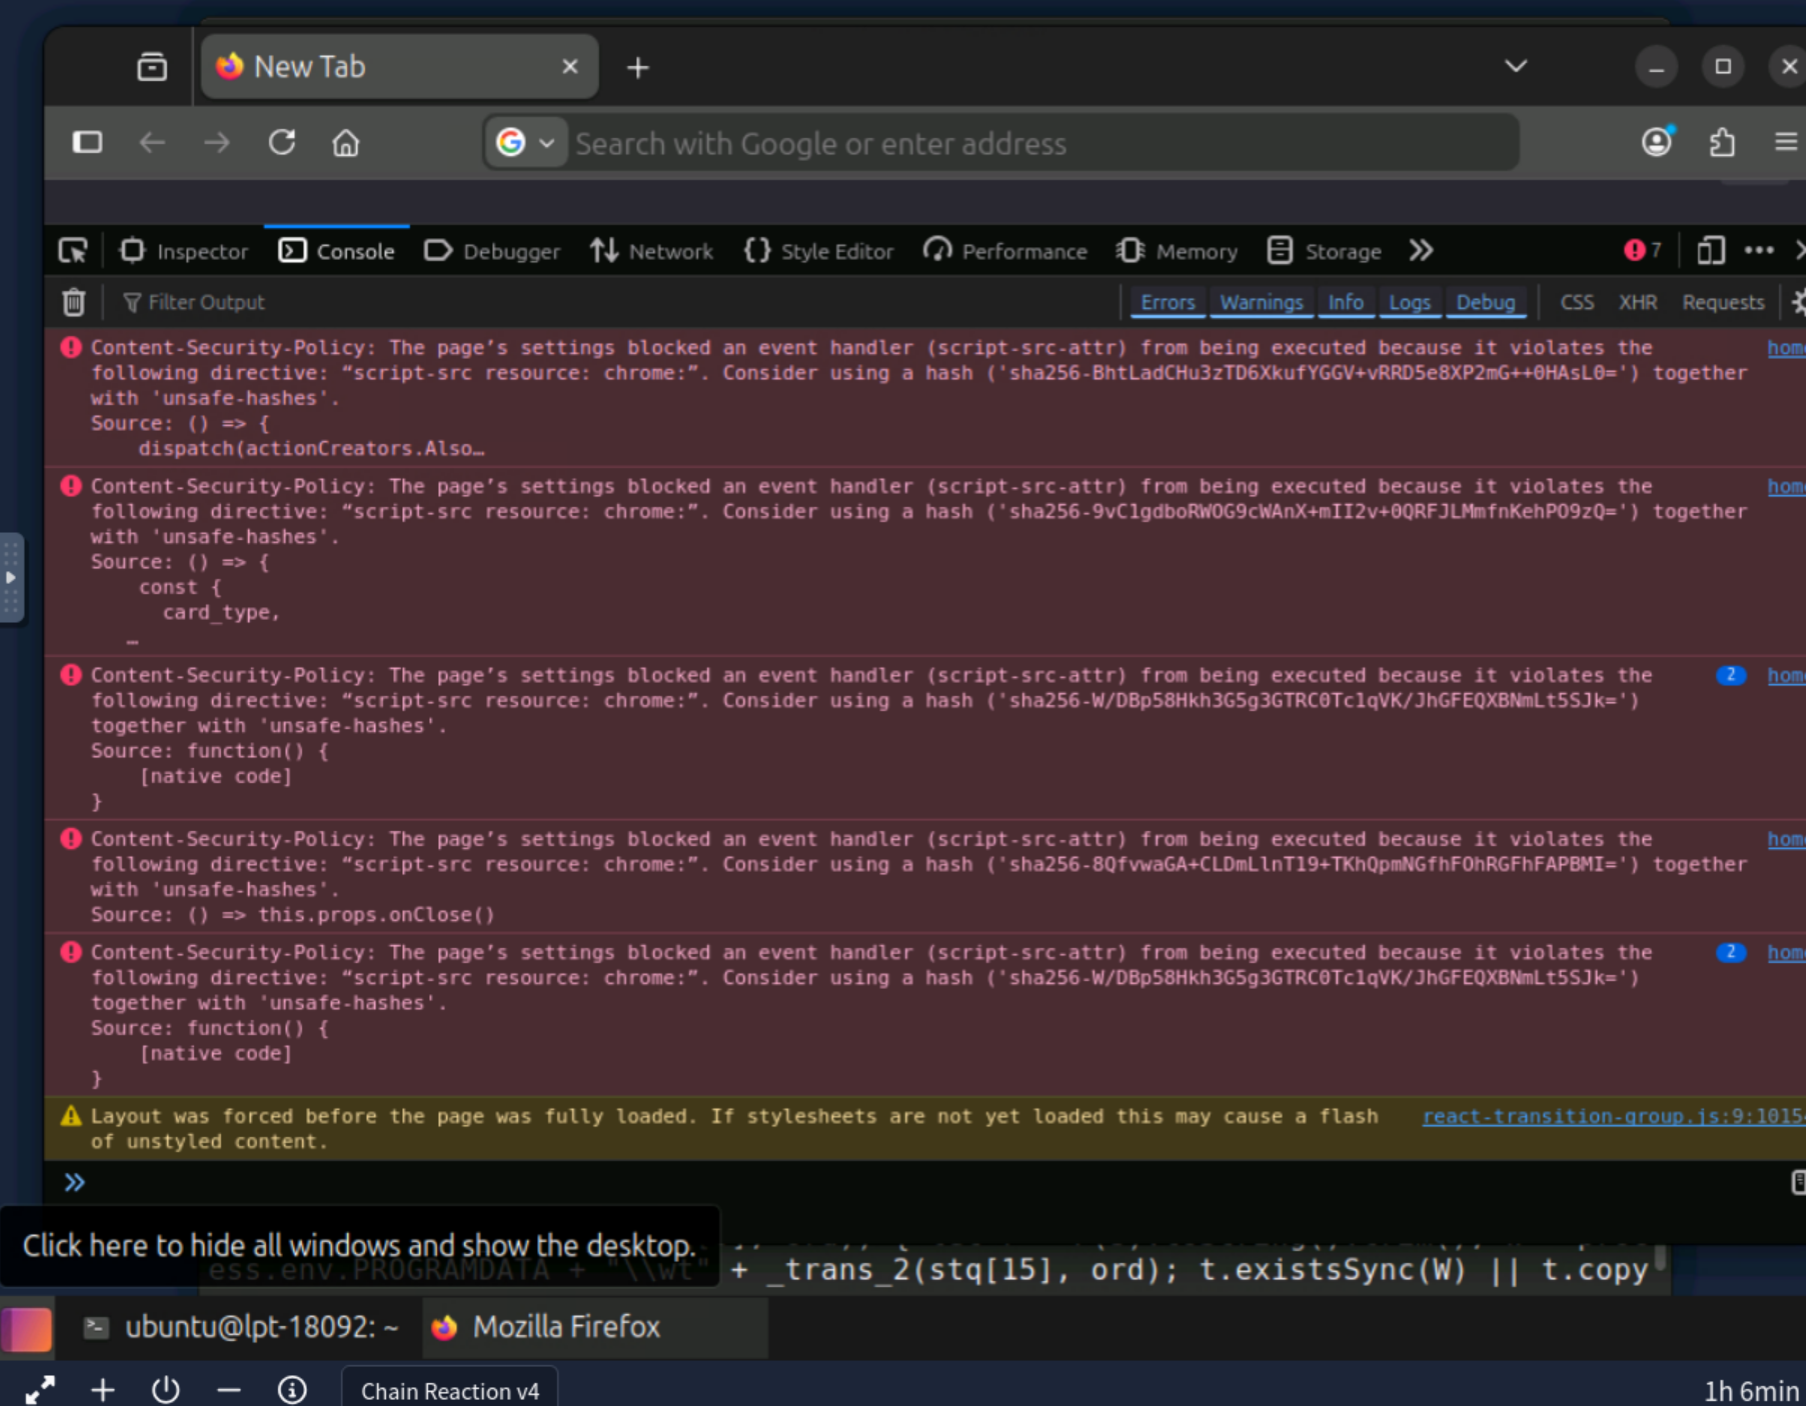The height and width of the screenshot is (1406, 1806).
Task: Open the Firefox application menu
Action: (x=1786, y=142)
